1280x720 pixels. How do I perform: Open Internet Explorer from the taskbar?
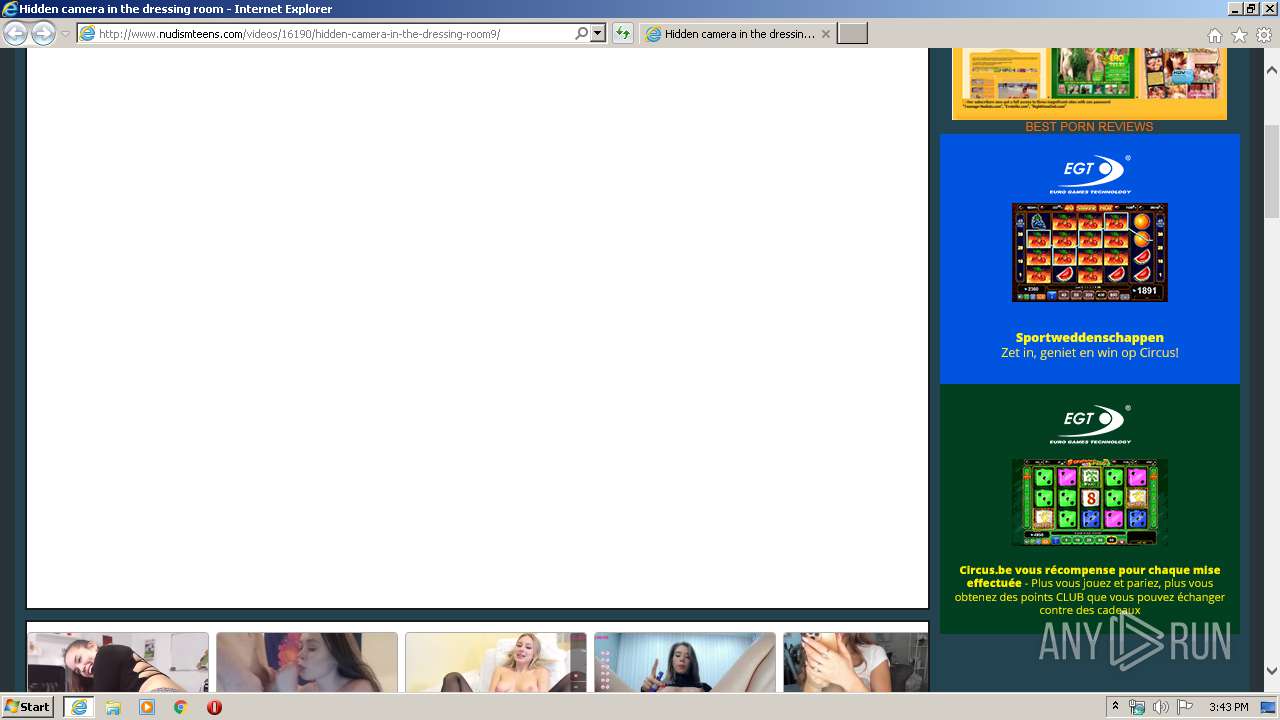coord(79,707)
